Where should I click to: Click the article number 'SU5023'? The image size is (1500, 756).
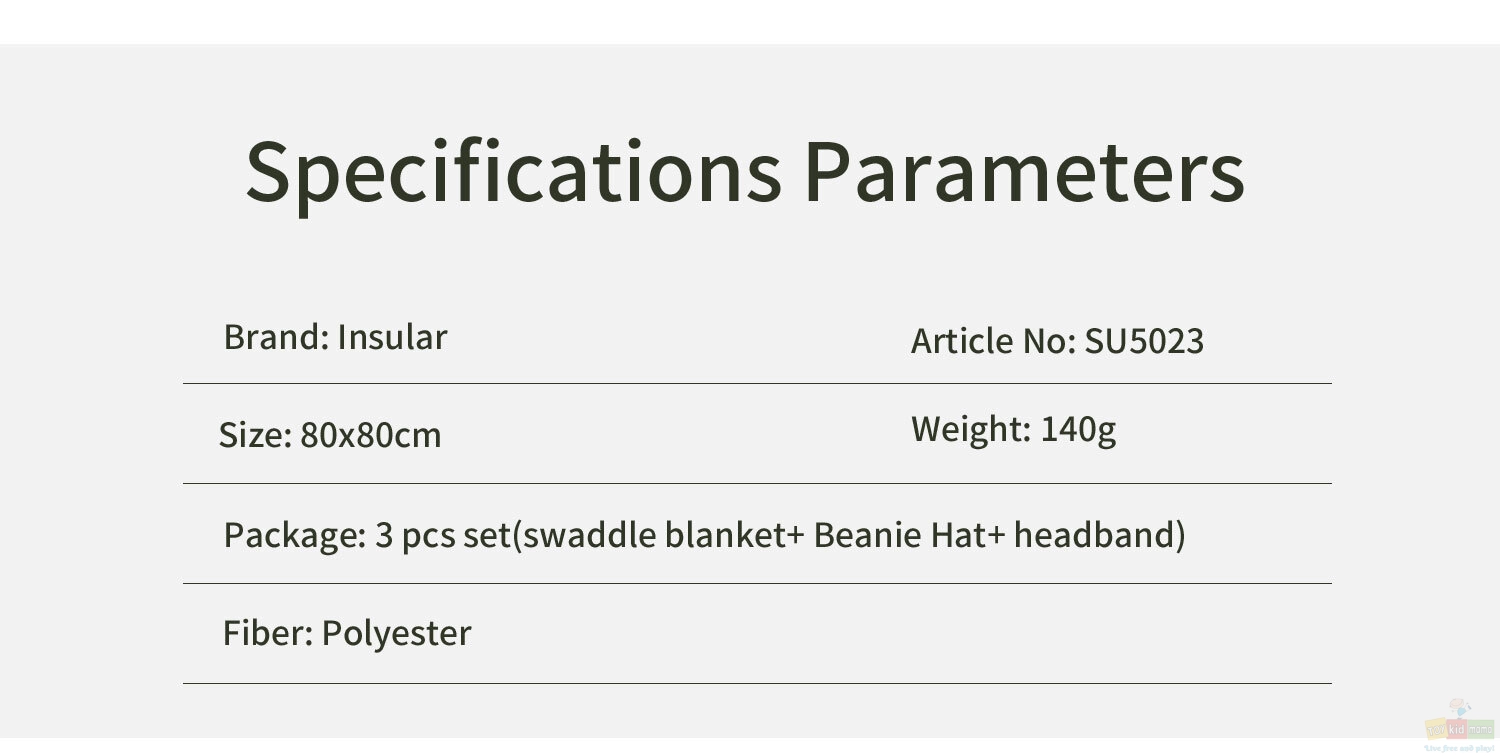[x=1144, y=341]
